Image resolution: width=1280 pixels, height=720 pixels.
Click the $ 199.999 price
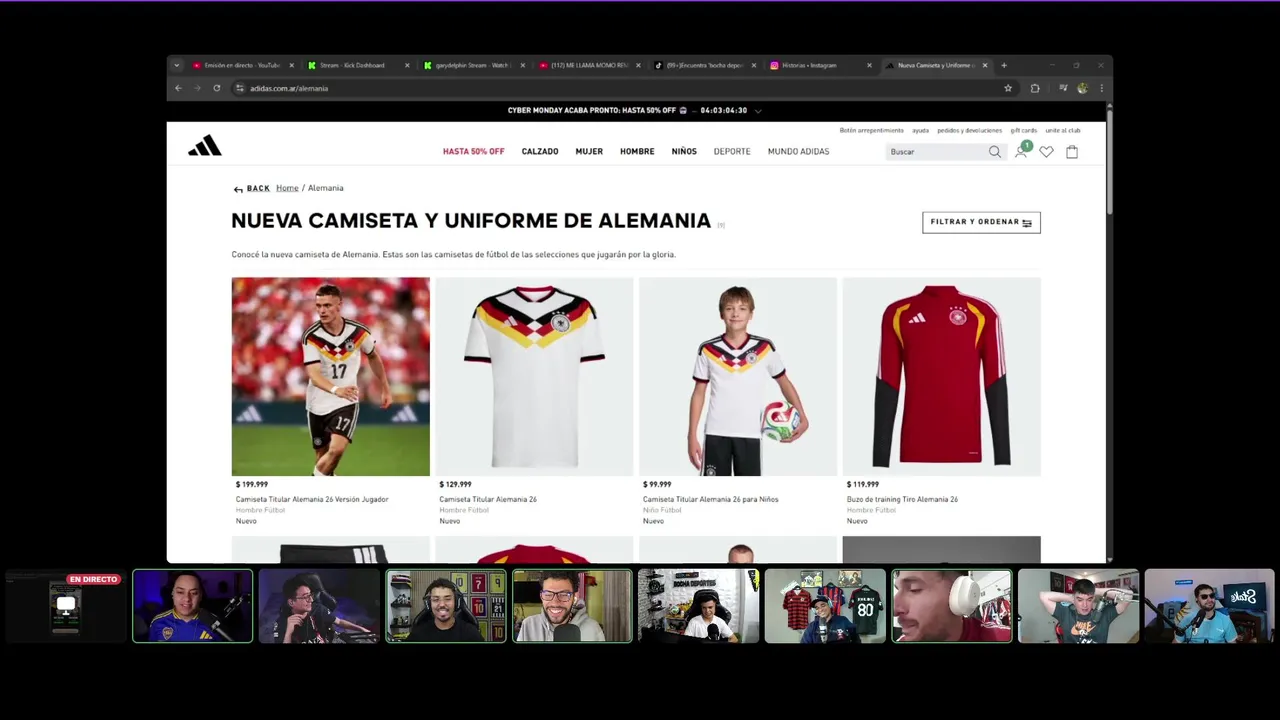click(x=252, y=485)
